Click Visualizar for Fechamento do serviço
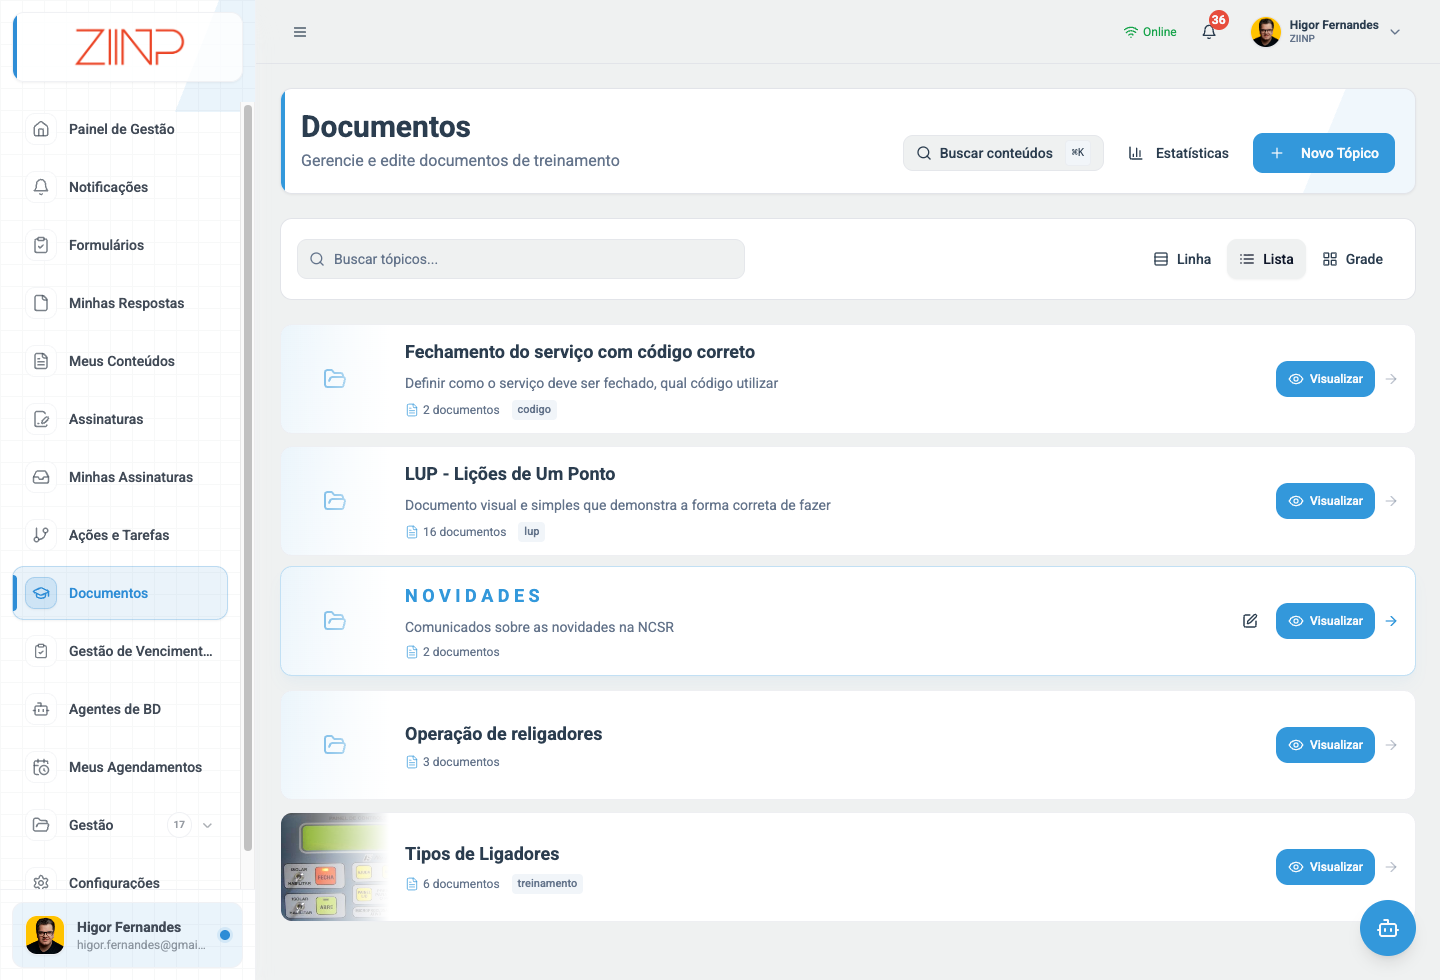 [1325, 379]
